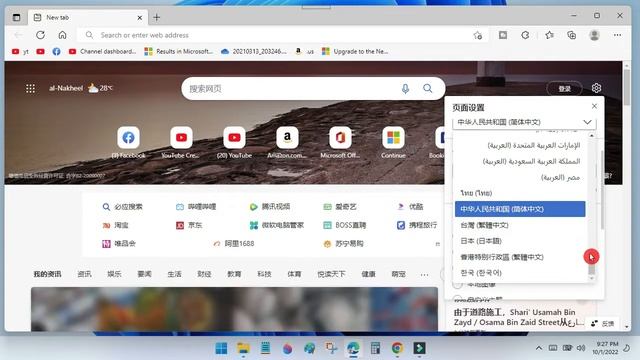Image resolution: width=640 pixels, height=360 pixels.
Task: Switch to 生活 news tab
Action: [174, 274]
